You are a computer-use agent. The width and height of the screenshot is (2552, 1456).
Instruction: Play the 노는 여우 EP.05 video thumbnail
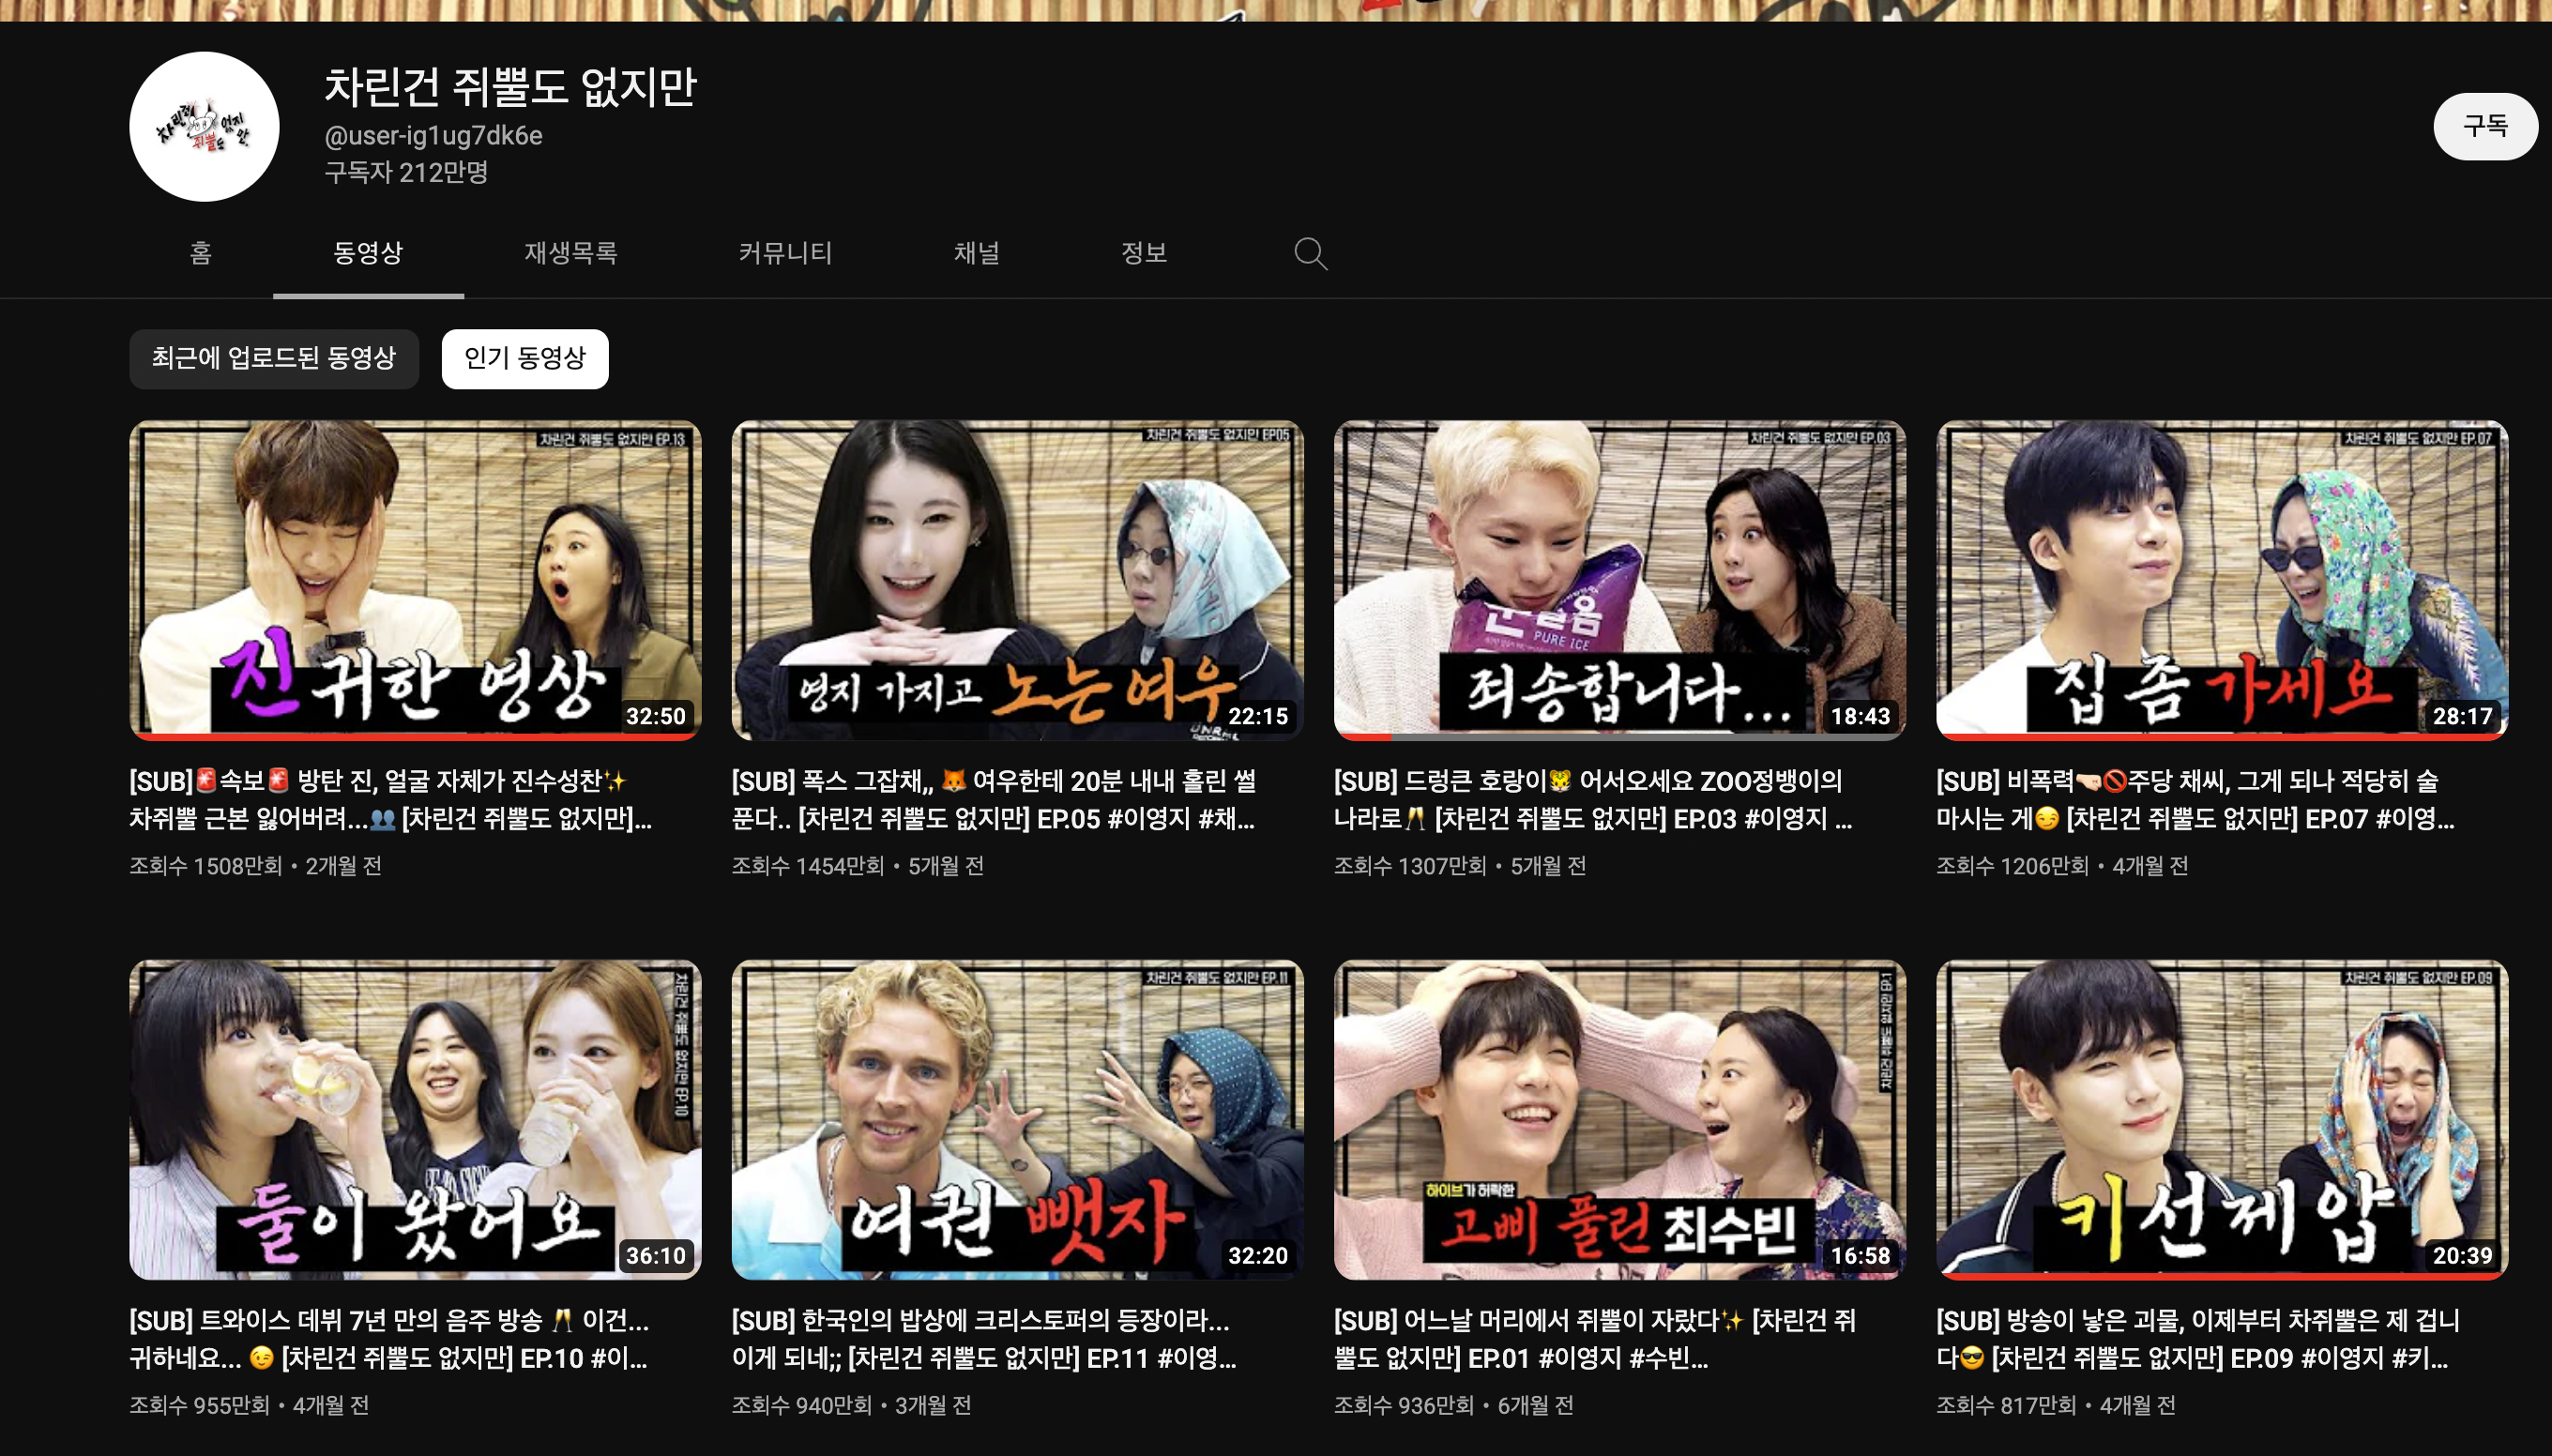(x=1017, y=579)
